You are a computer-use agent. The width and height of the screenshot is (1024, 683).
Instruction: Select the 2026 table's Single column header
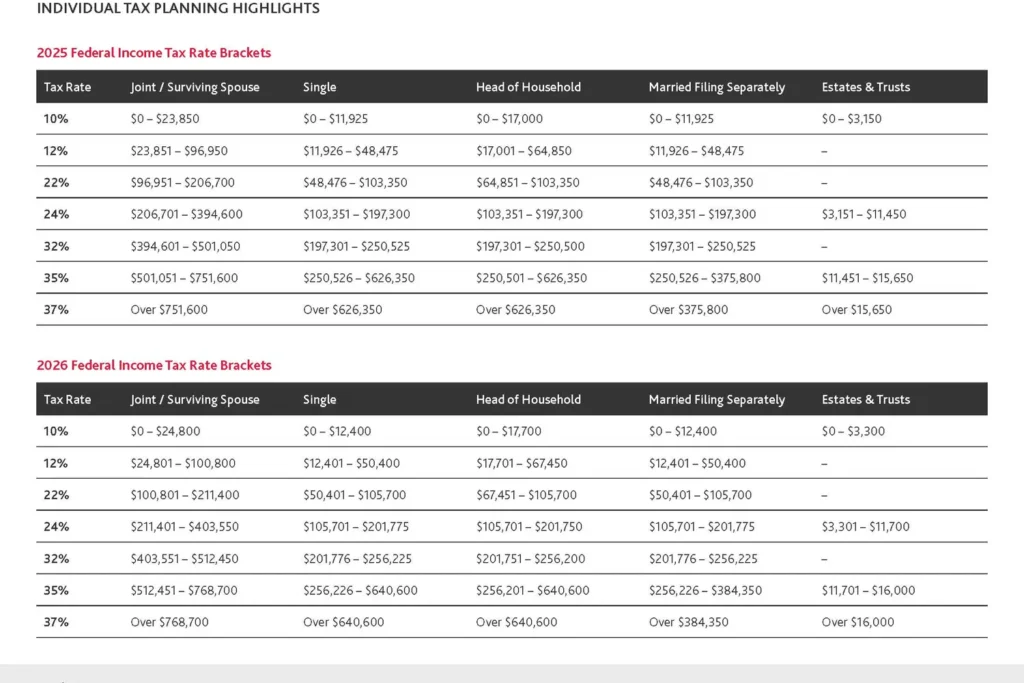(x=320, y=400)
